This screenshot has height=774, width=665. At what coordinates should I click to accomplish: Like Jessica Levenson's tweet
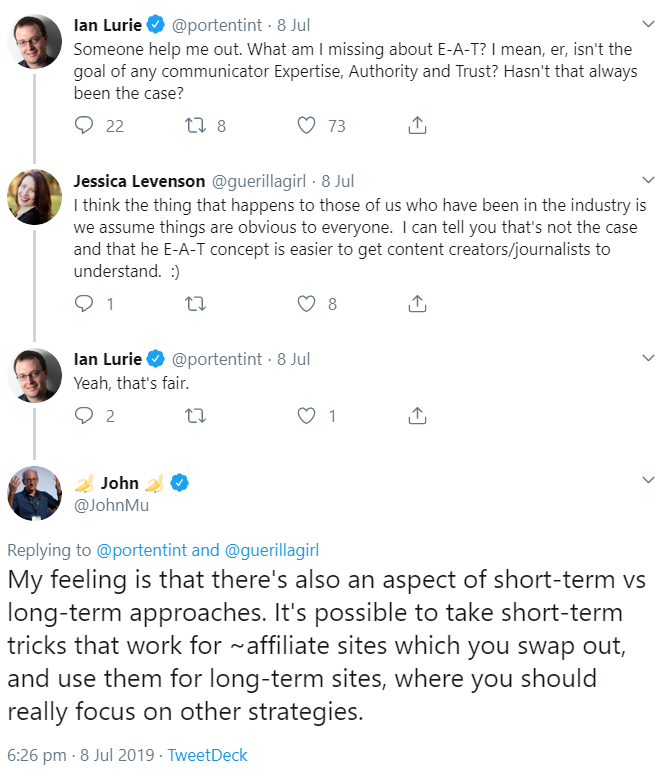click(308, 304)
